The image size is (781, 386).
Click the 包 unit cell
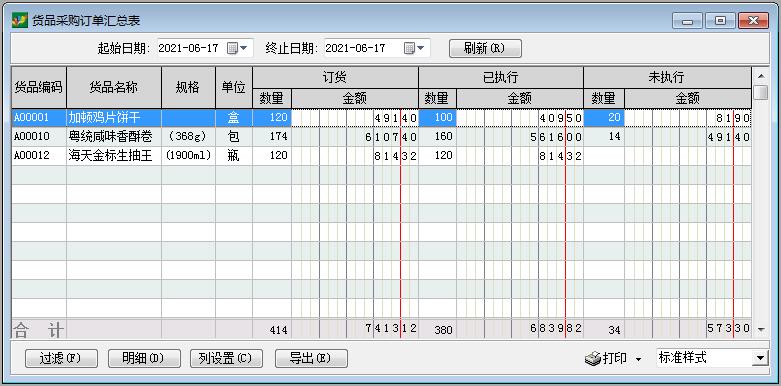click(234, 137)
